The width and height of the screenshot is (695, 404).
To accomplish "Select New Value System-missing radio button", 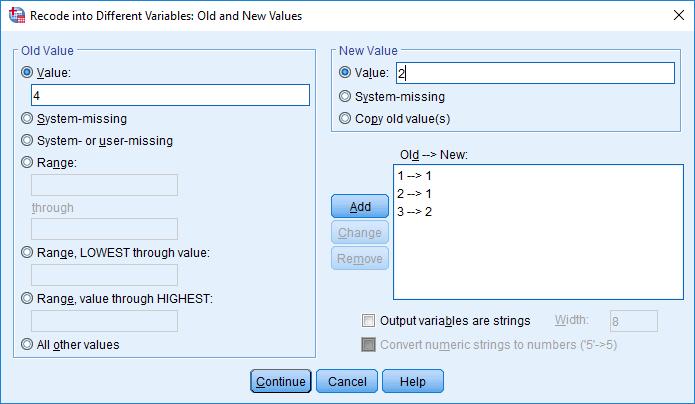I will [345, 96].
